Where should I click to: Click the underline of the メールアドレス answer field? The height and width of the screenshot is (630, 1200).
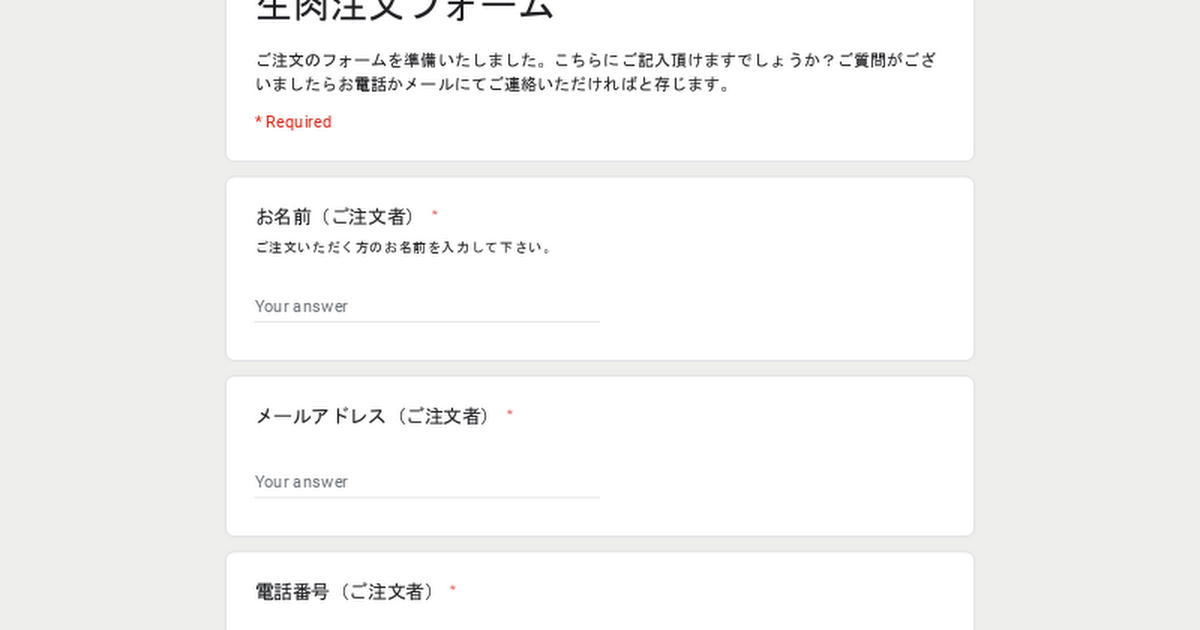[x=427, y=497]
